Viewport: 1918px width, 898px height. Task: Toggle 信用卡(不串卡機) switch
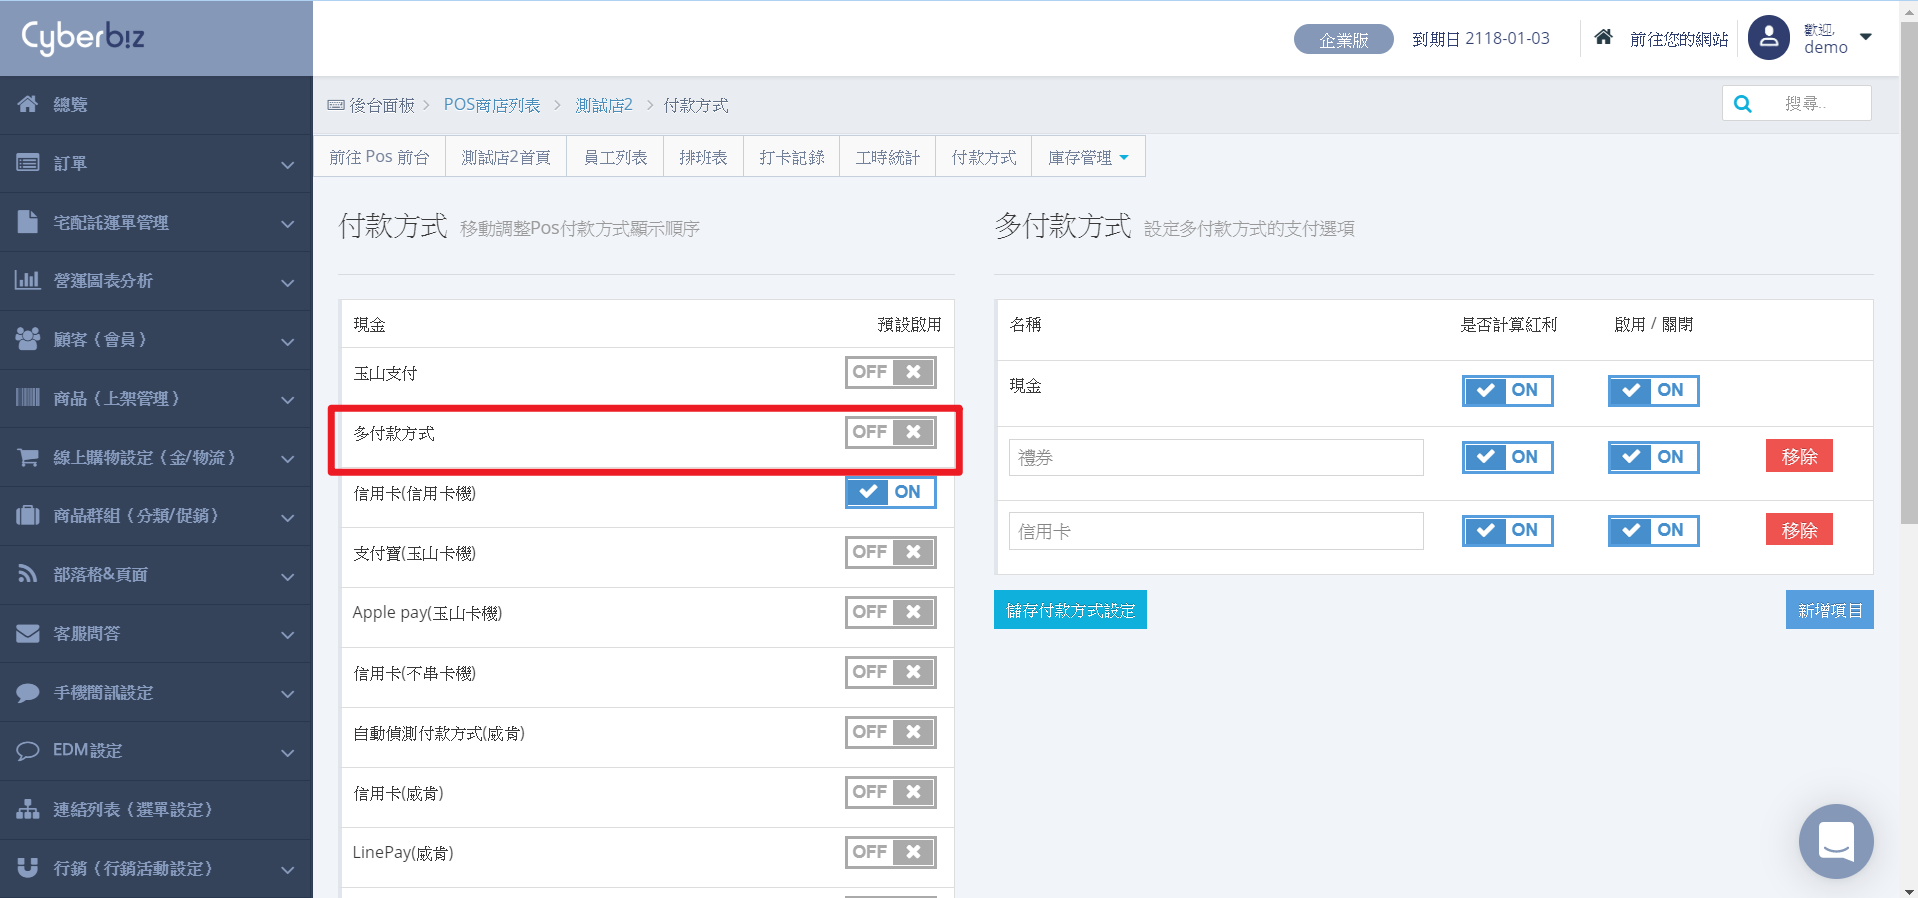(891, 672)
